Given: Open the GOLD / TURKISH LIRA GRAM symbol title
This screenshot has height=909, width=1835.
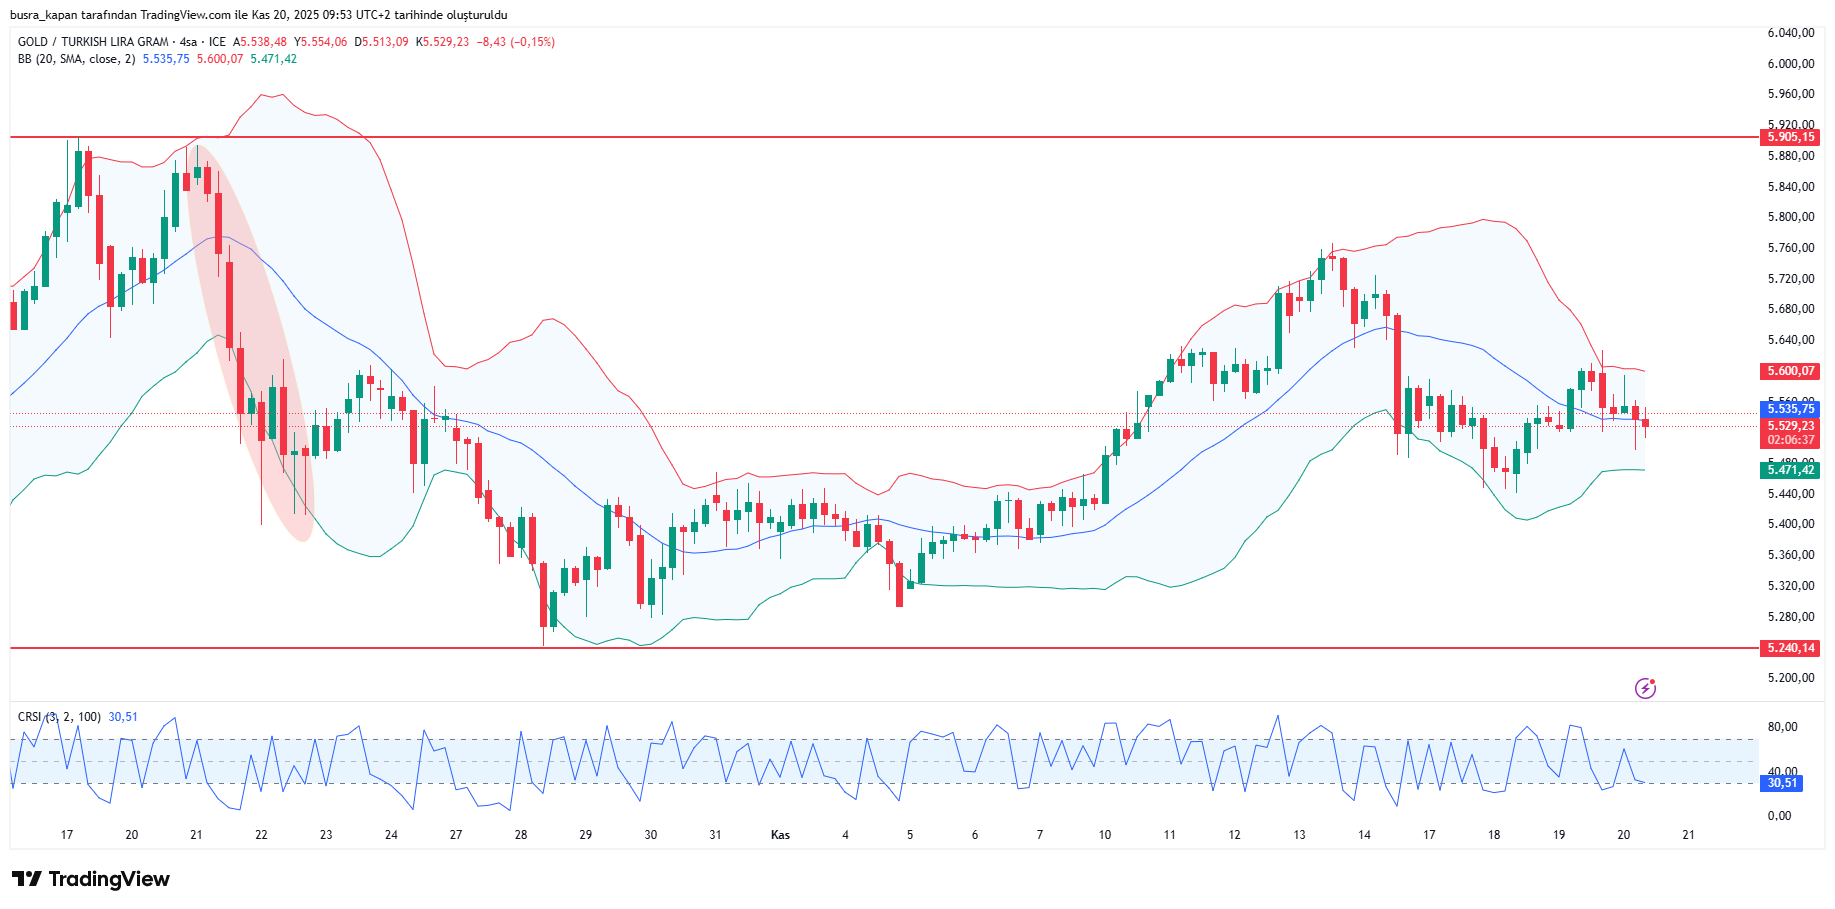Looking at the screenshot, I should [93, 42].
